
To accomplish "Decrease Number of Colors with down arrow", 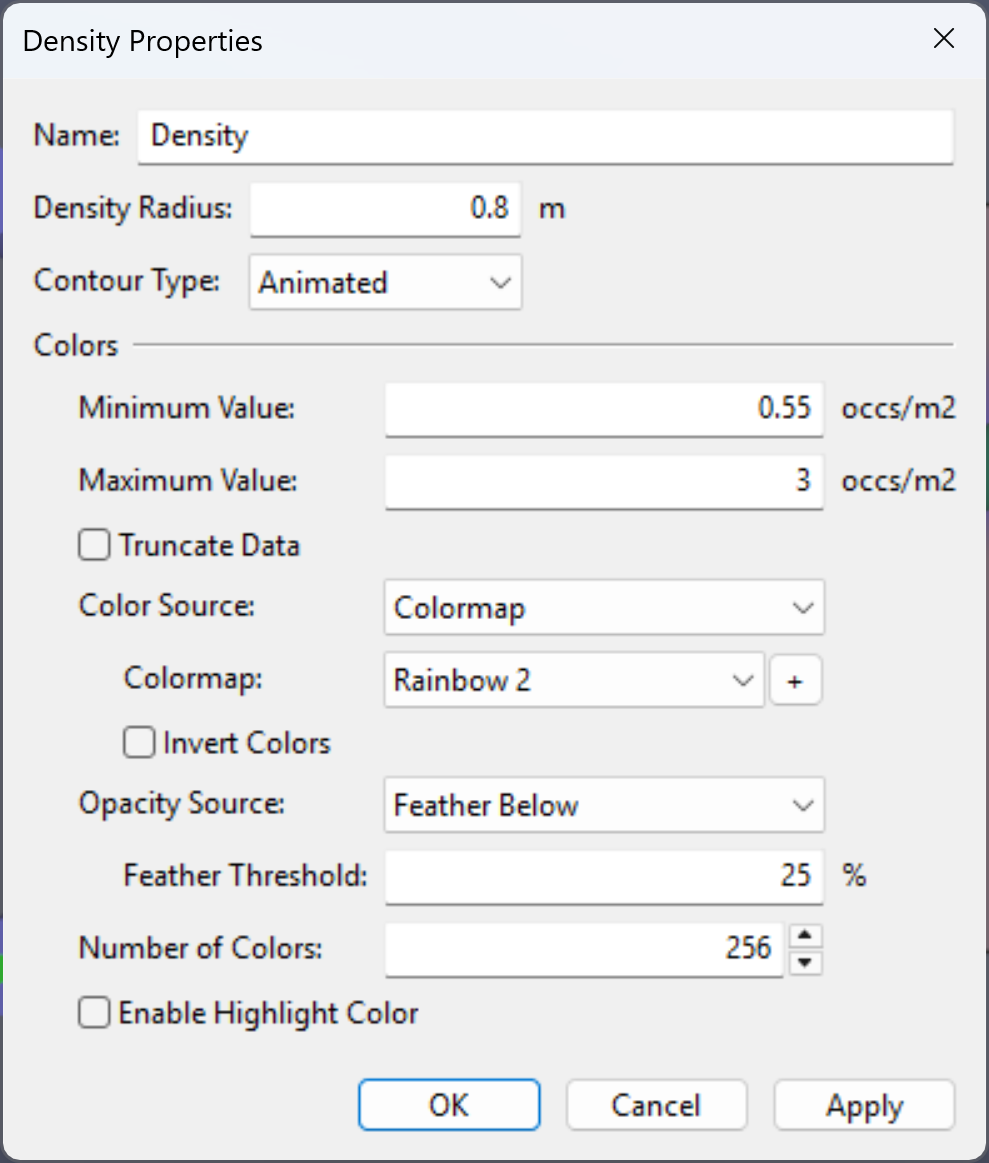I will [805, 962].
